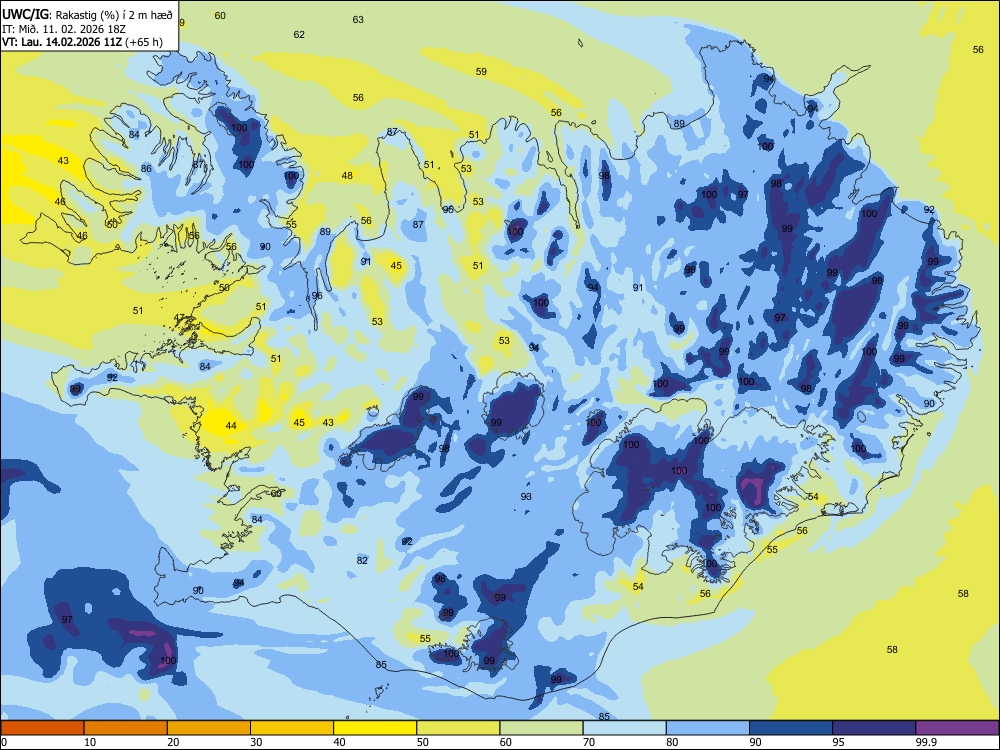The height and width of the screenshot is (750, 1000).
Task: Click the '70' legend scale label
Action: tap(589, 742)
